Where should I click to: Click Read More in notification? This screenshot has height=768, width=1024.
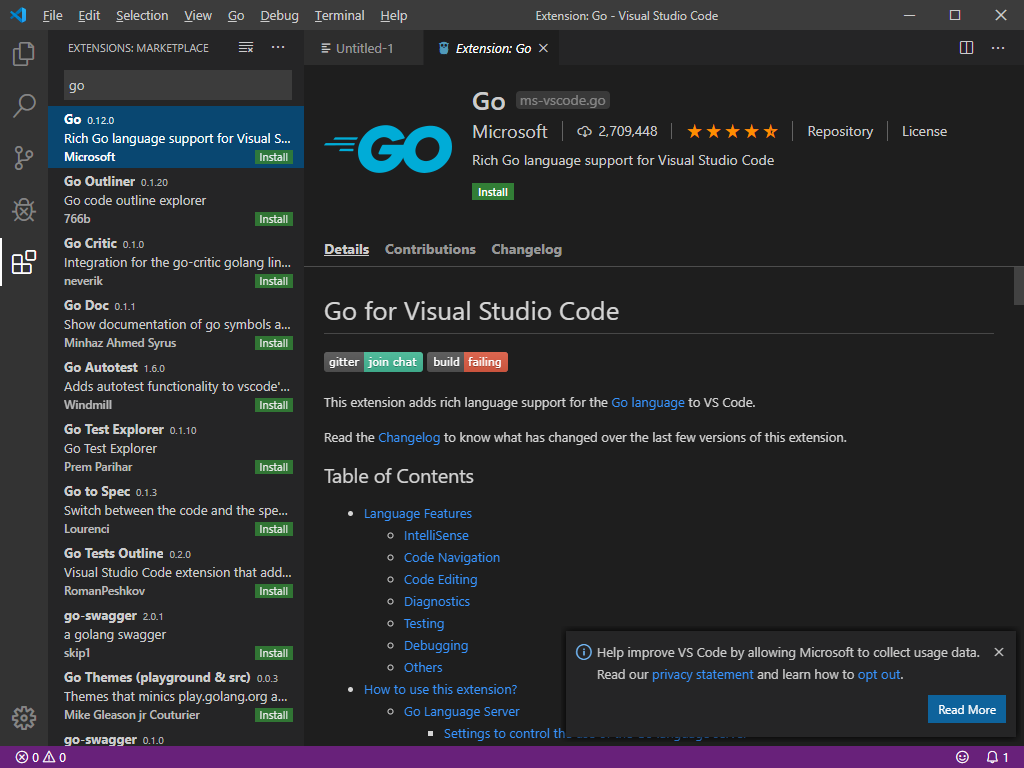coord(967,709)
